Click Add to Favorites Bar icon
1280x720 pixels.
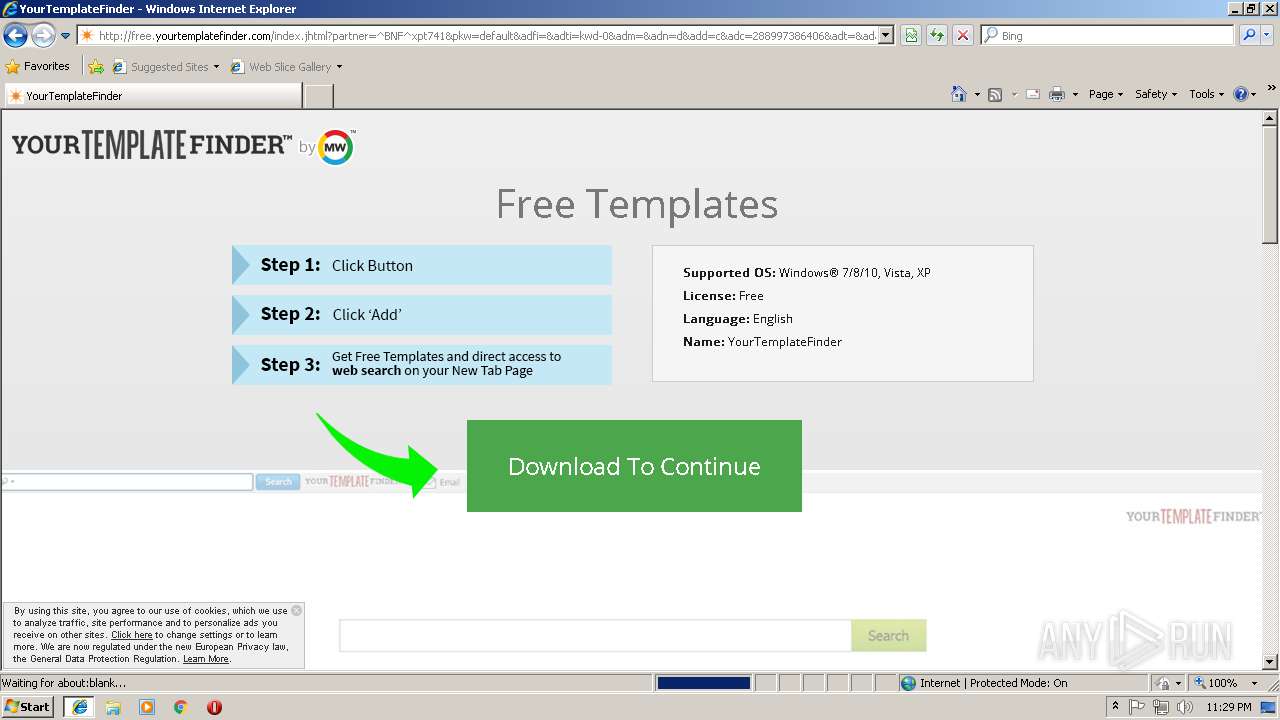pos(96,67)
